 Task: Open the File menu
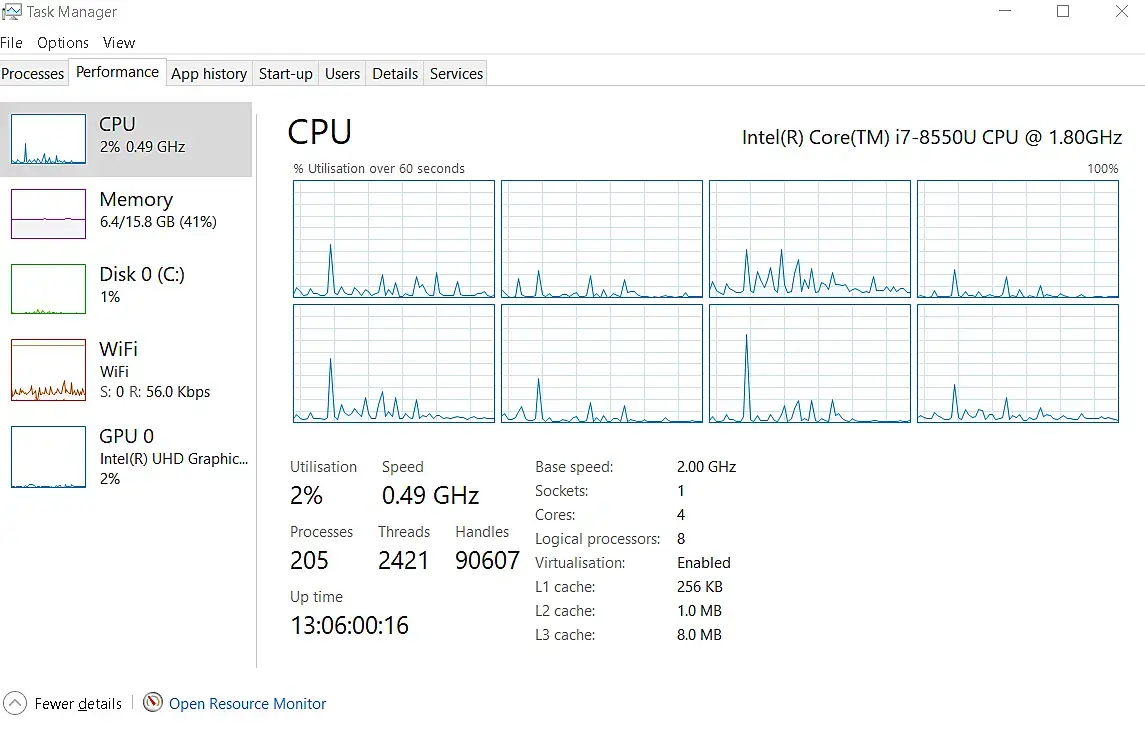click(x=12, y=43)
